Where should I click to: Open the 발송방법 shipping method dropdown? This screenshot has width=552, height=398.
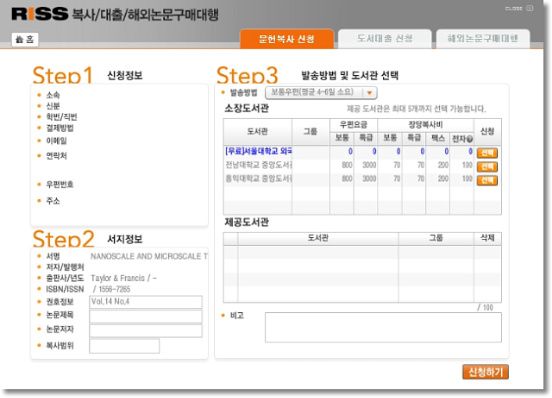click(321, 93)
